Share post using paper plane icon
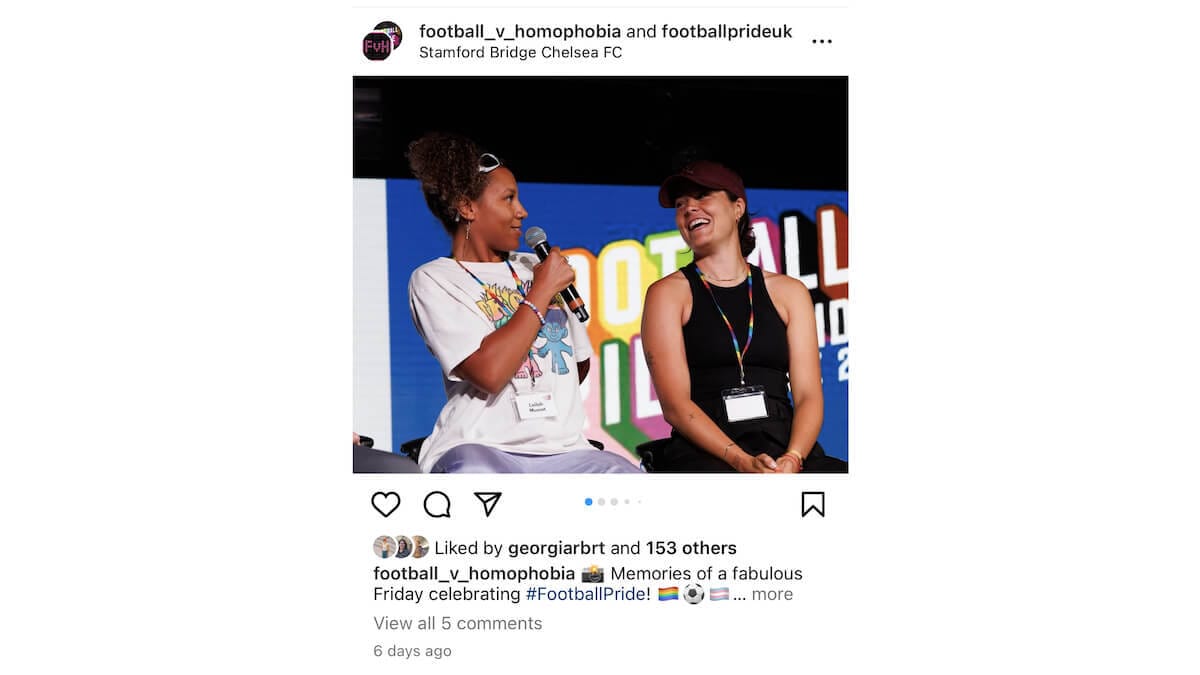 (487, 504)
